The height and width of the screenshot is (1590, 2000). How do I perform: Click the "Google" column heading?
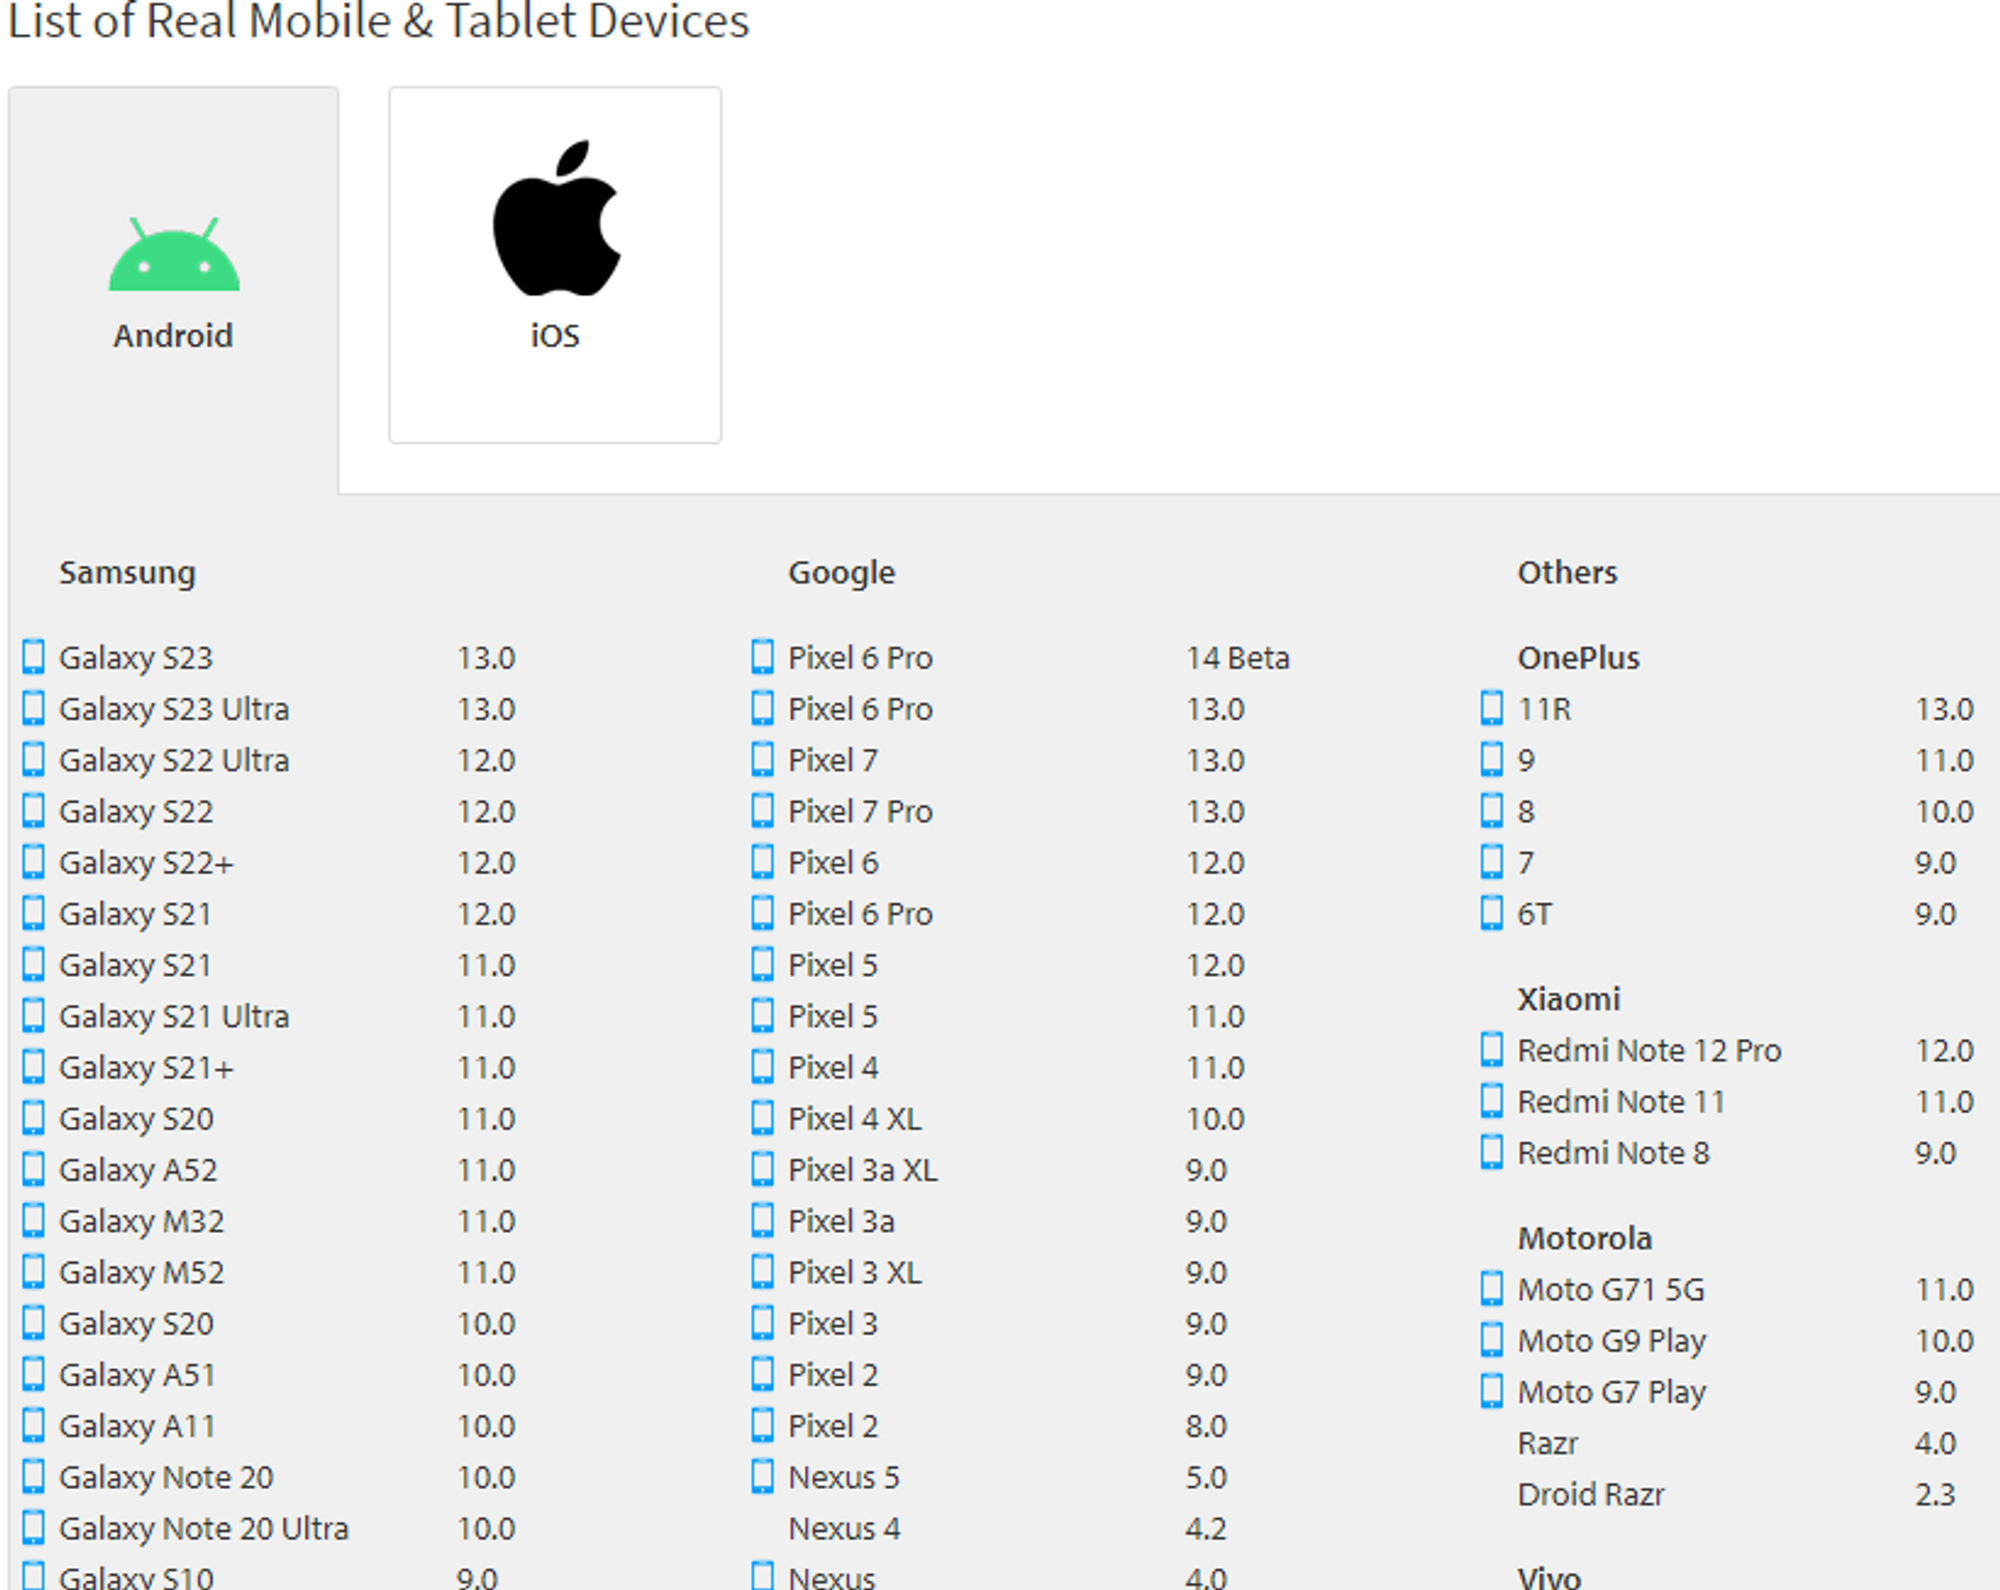tap(842, 572)
